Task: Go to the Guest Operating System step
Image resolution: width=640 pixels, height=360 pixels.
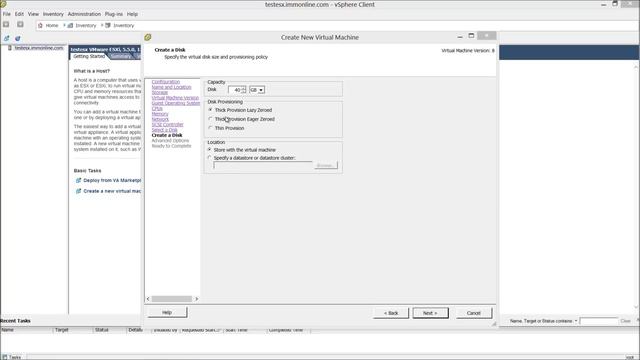Action: click(176, 103)
